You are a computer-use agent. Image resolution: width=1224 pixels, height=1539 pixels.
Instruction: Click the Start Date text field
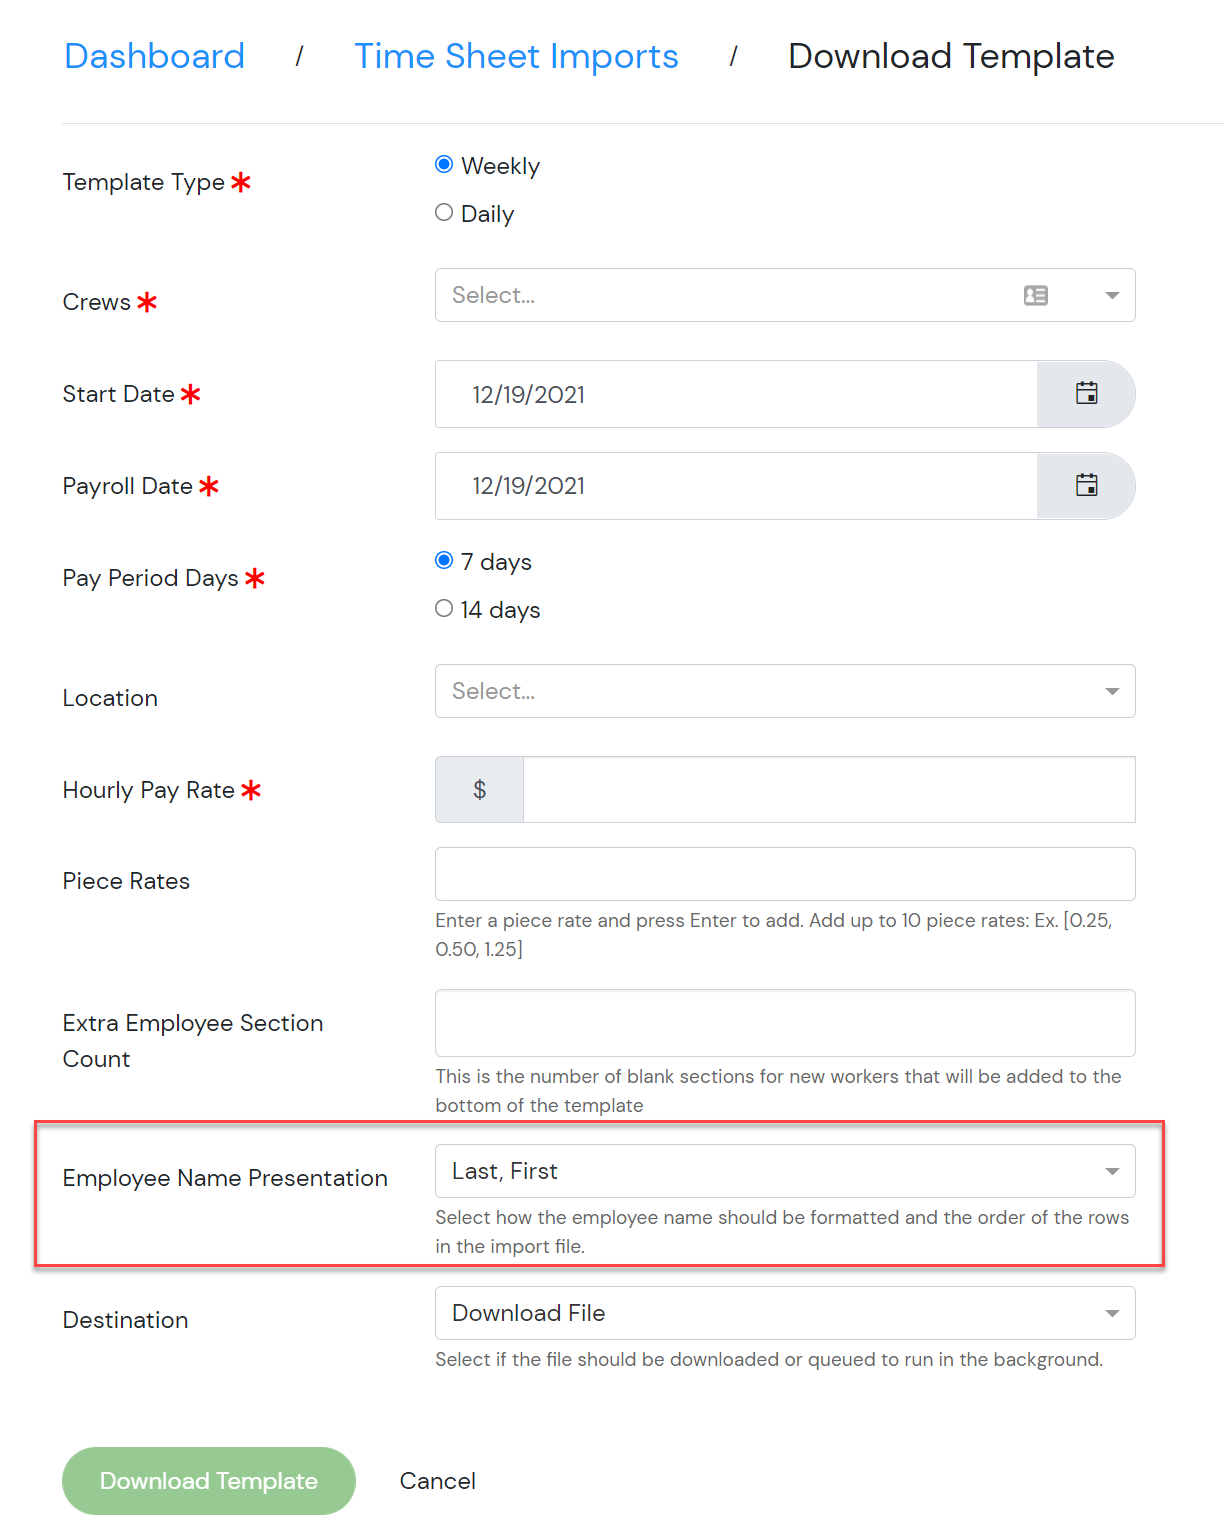(736, 394)
